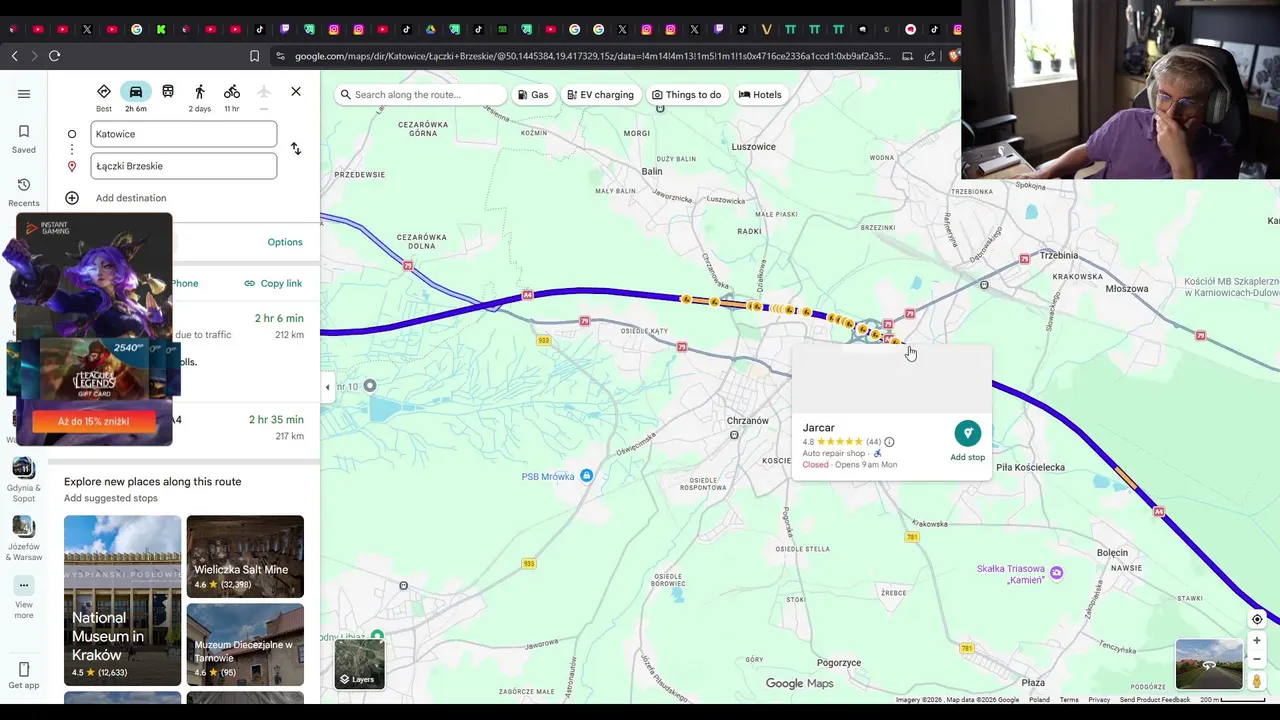The height and width of the screenshot is (720, 1280).
Task: Open Gdynia & Sopot recent item
Action: pyautogui.click(x=24, y=480)
